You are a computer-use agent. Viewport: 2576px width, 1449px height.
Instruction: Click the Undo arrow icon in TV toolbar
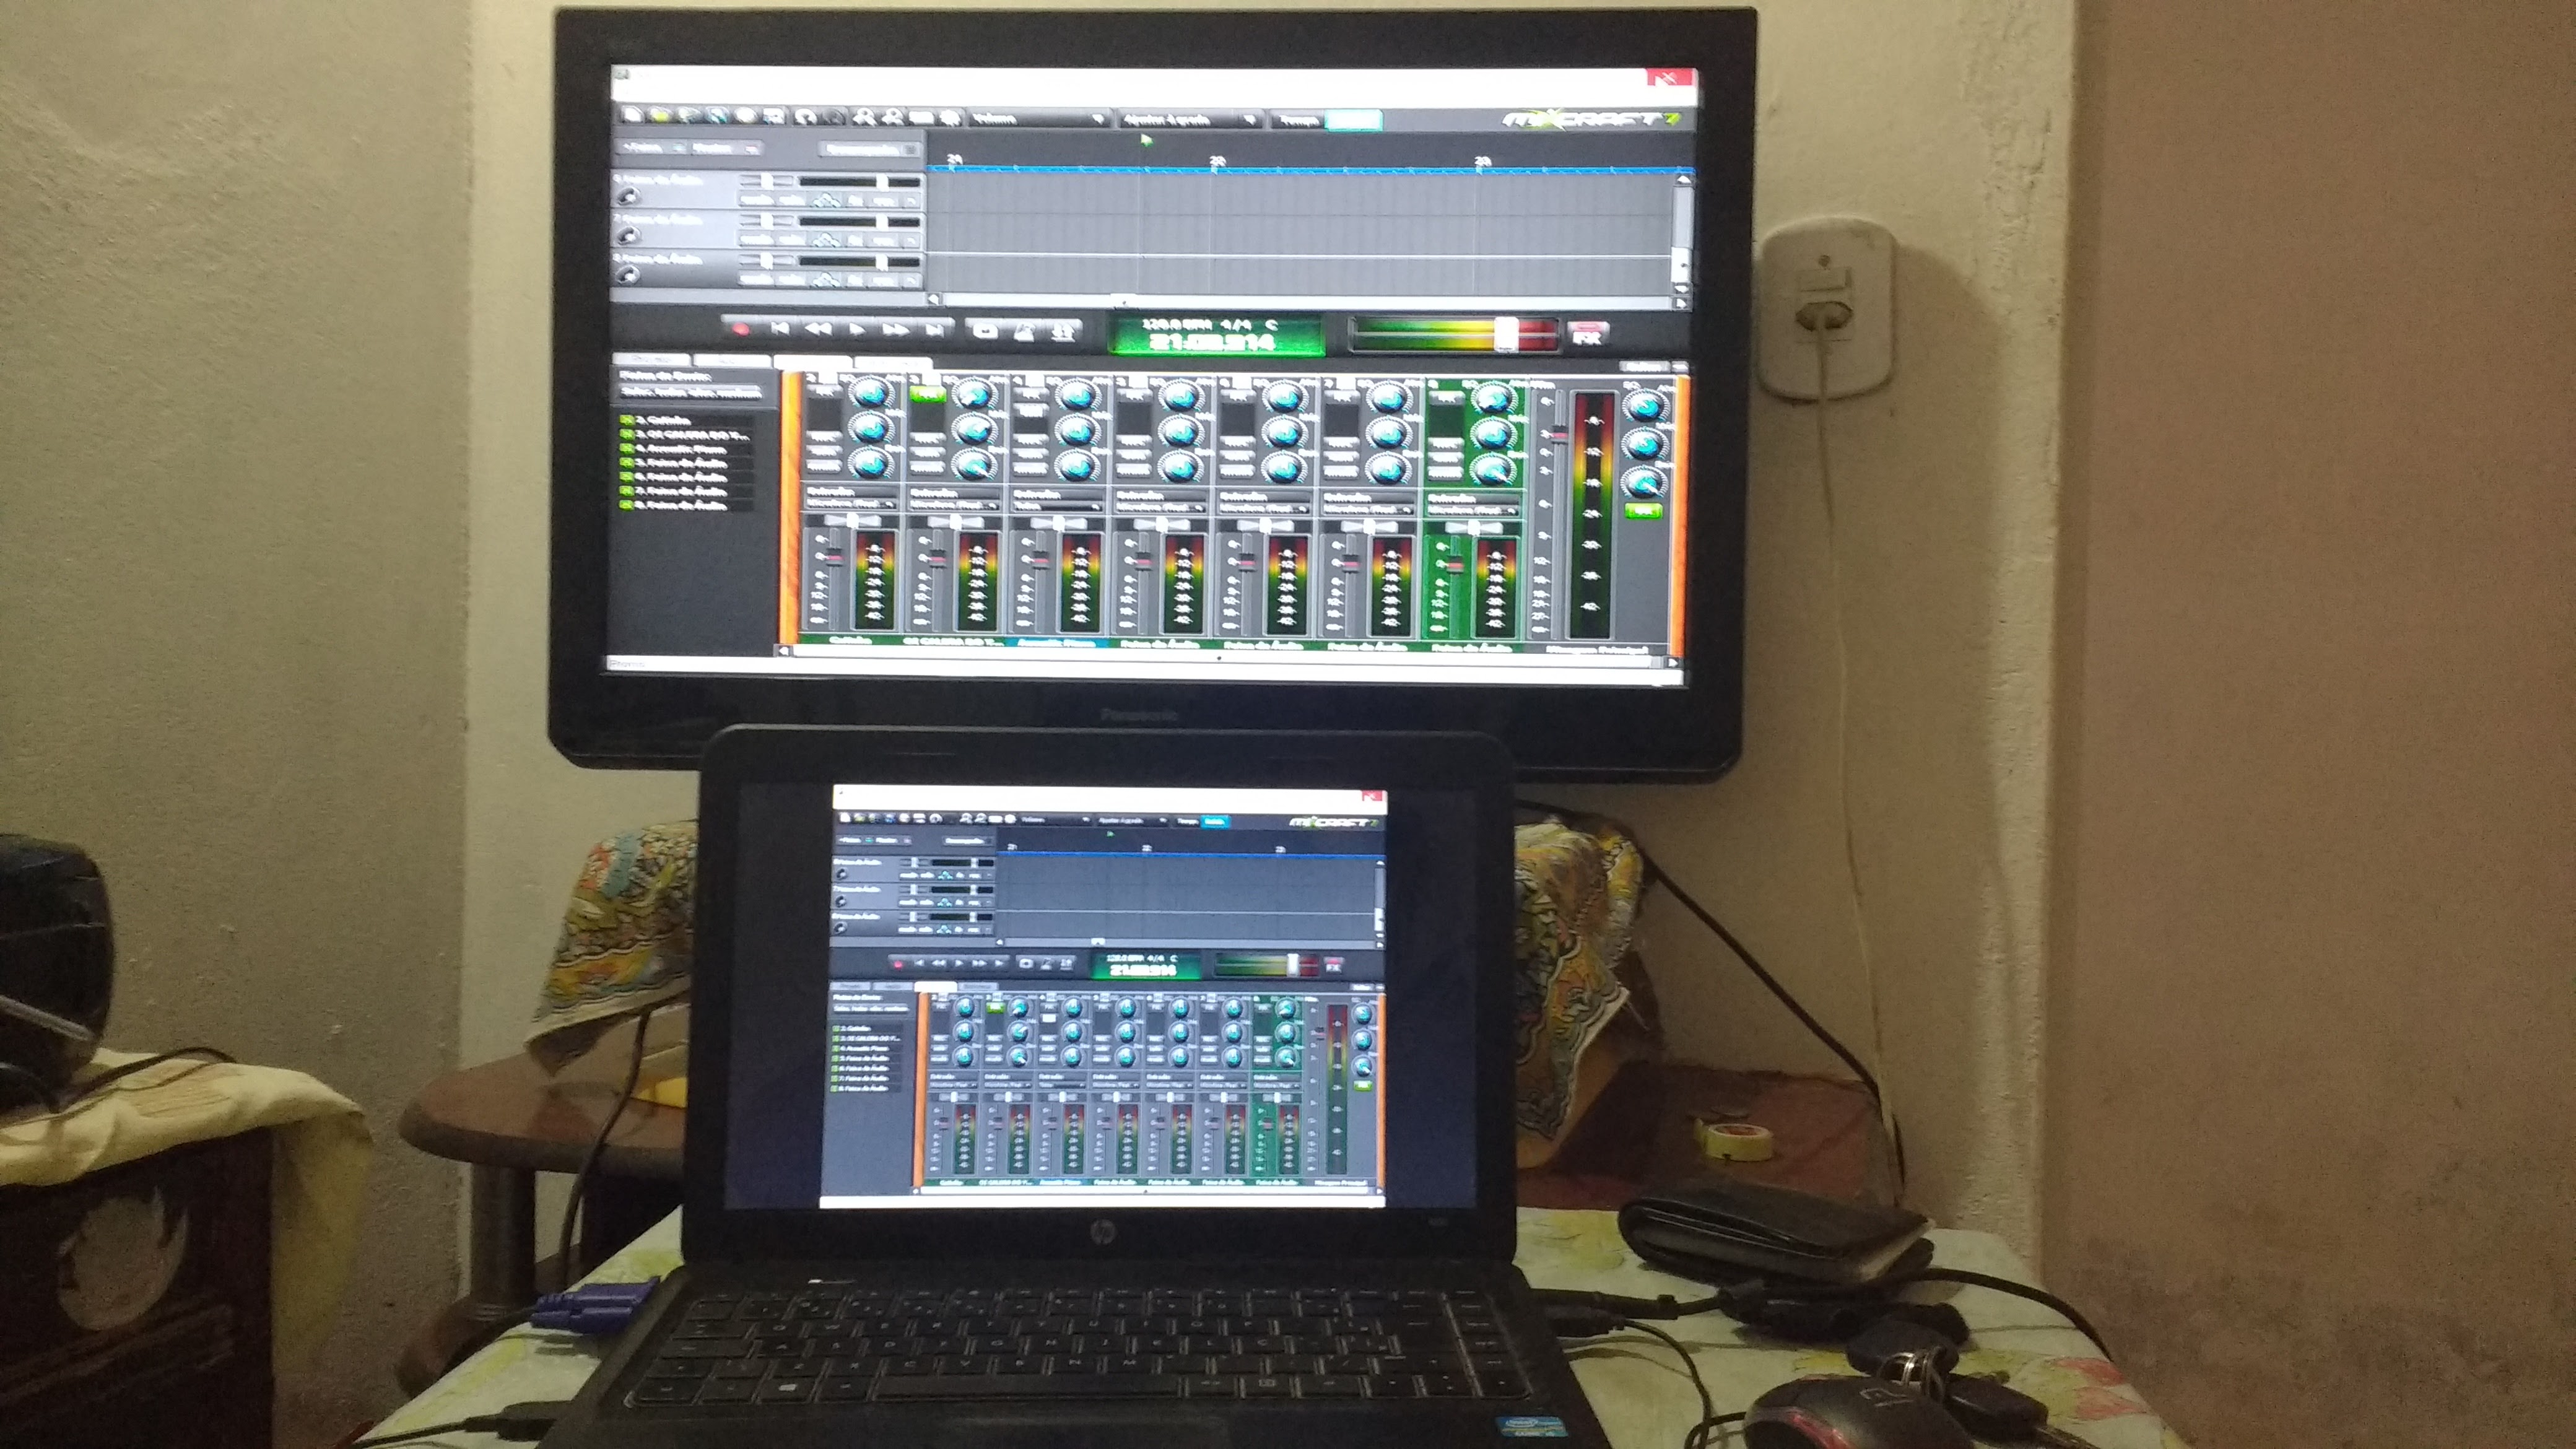coord(805,117)
